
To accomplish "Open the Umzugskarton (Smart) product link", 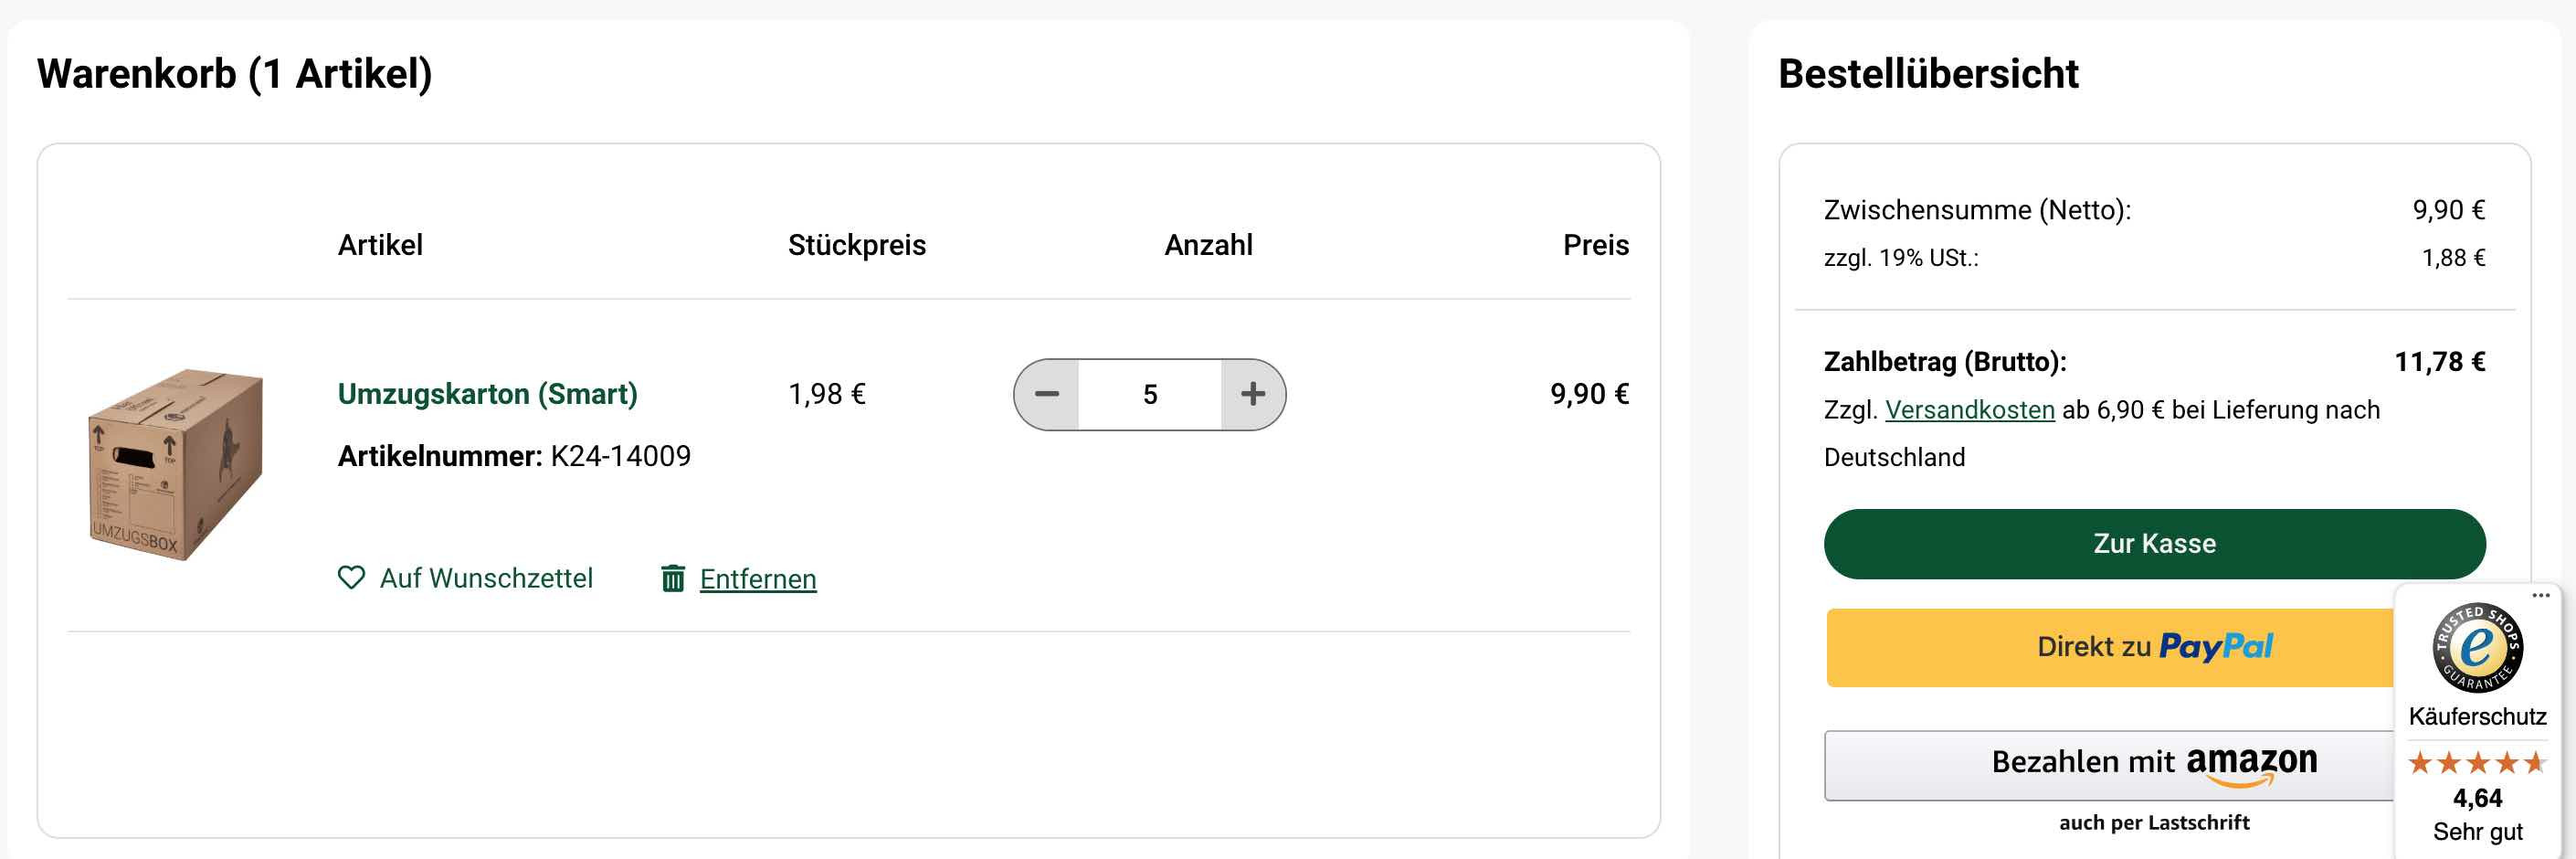I will pyautogui.click(x=487, y=394).
